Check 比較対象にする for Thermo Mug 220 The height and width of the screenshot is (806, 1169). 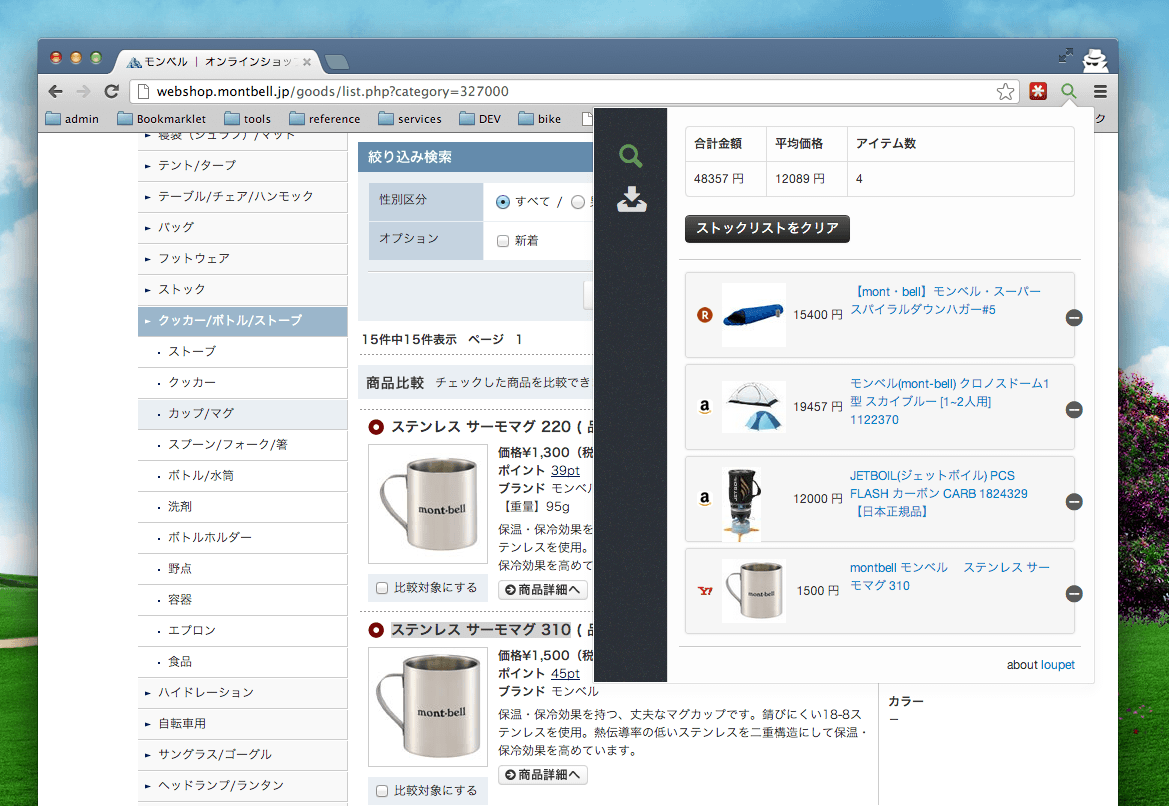pyautogui.click(x=382, y=588)
